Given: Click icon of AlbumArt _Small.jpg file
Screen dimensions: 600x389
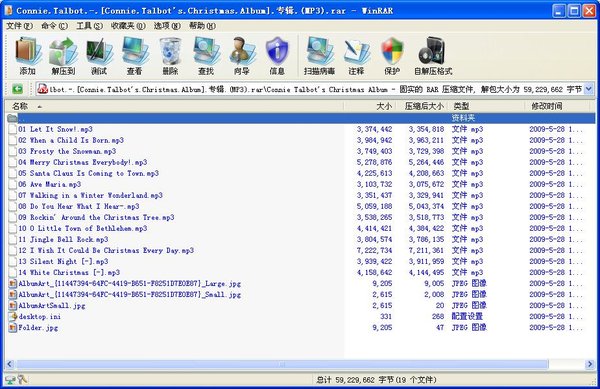Looking at the screenshot, I should click(x=13, y=295).
